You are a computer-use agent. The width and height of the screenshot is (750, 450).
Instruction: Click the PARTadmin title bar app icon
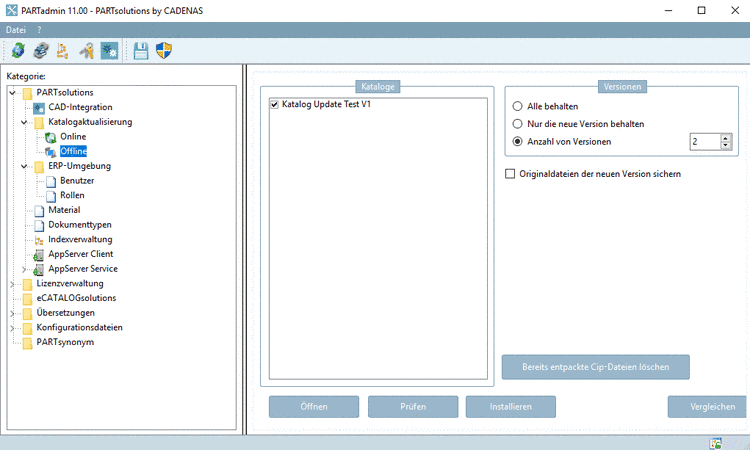tap(11, 10)
